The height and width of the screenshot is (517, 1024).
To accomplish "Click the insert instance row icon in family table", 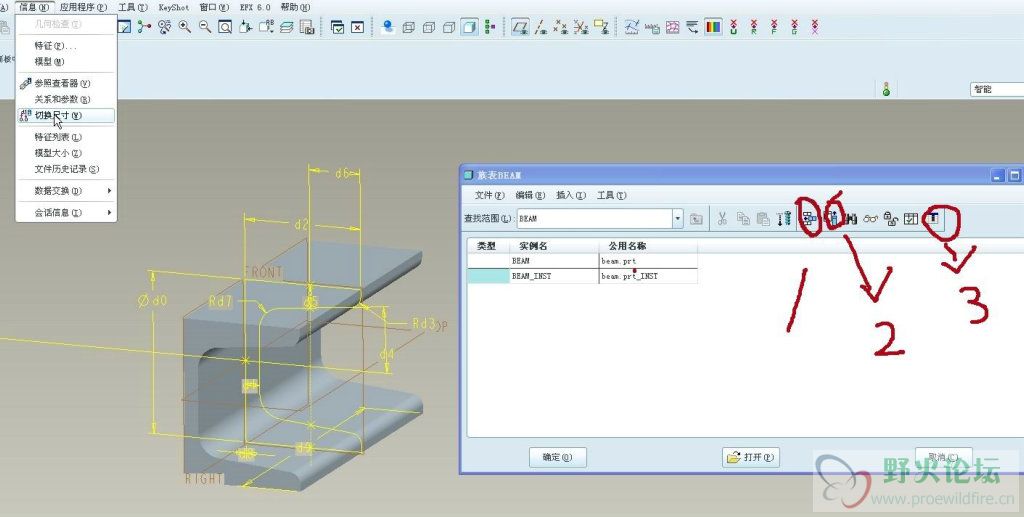I will 808,219.
